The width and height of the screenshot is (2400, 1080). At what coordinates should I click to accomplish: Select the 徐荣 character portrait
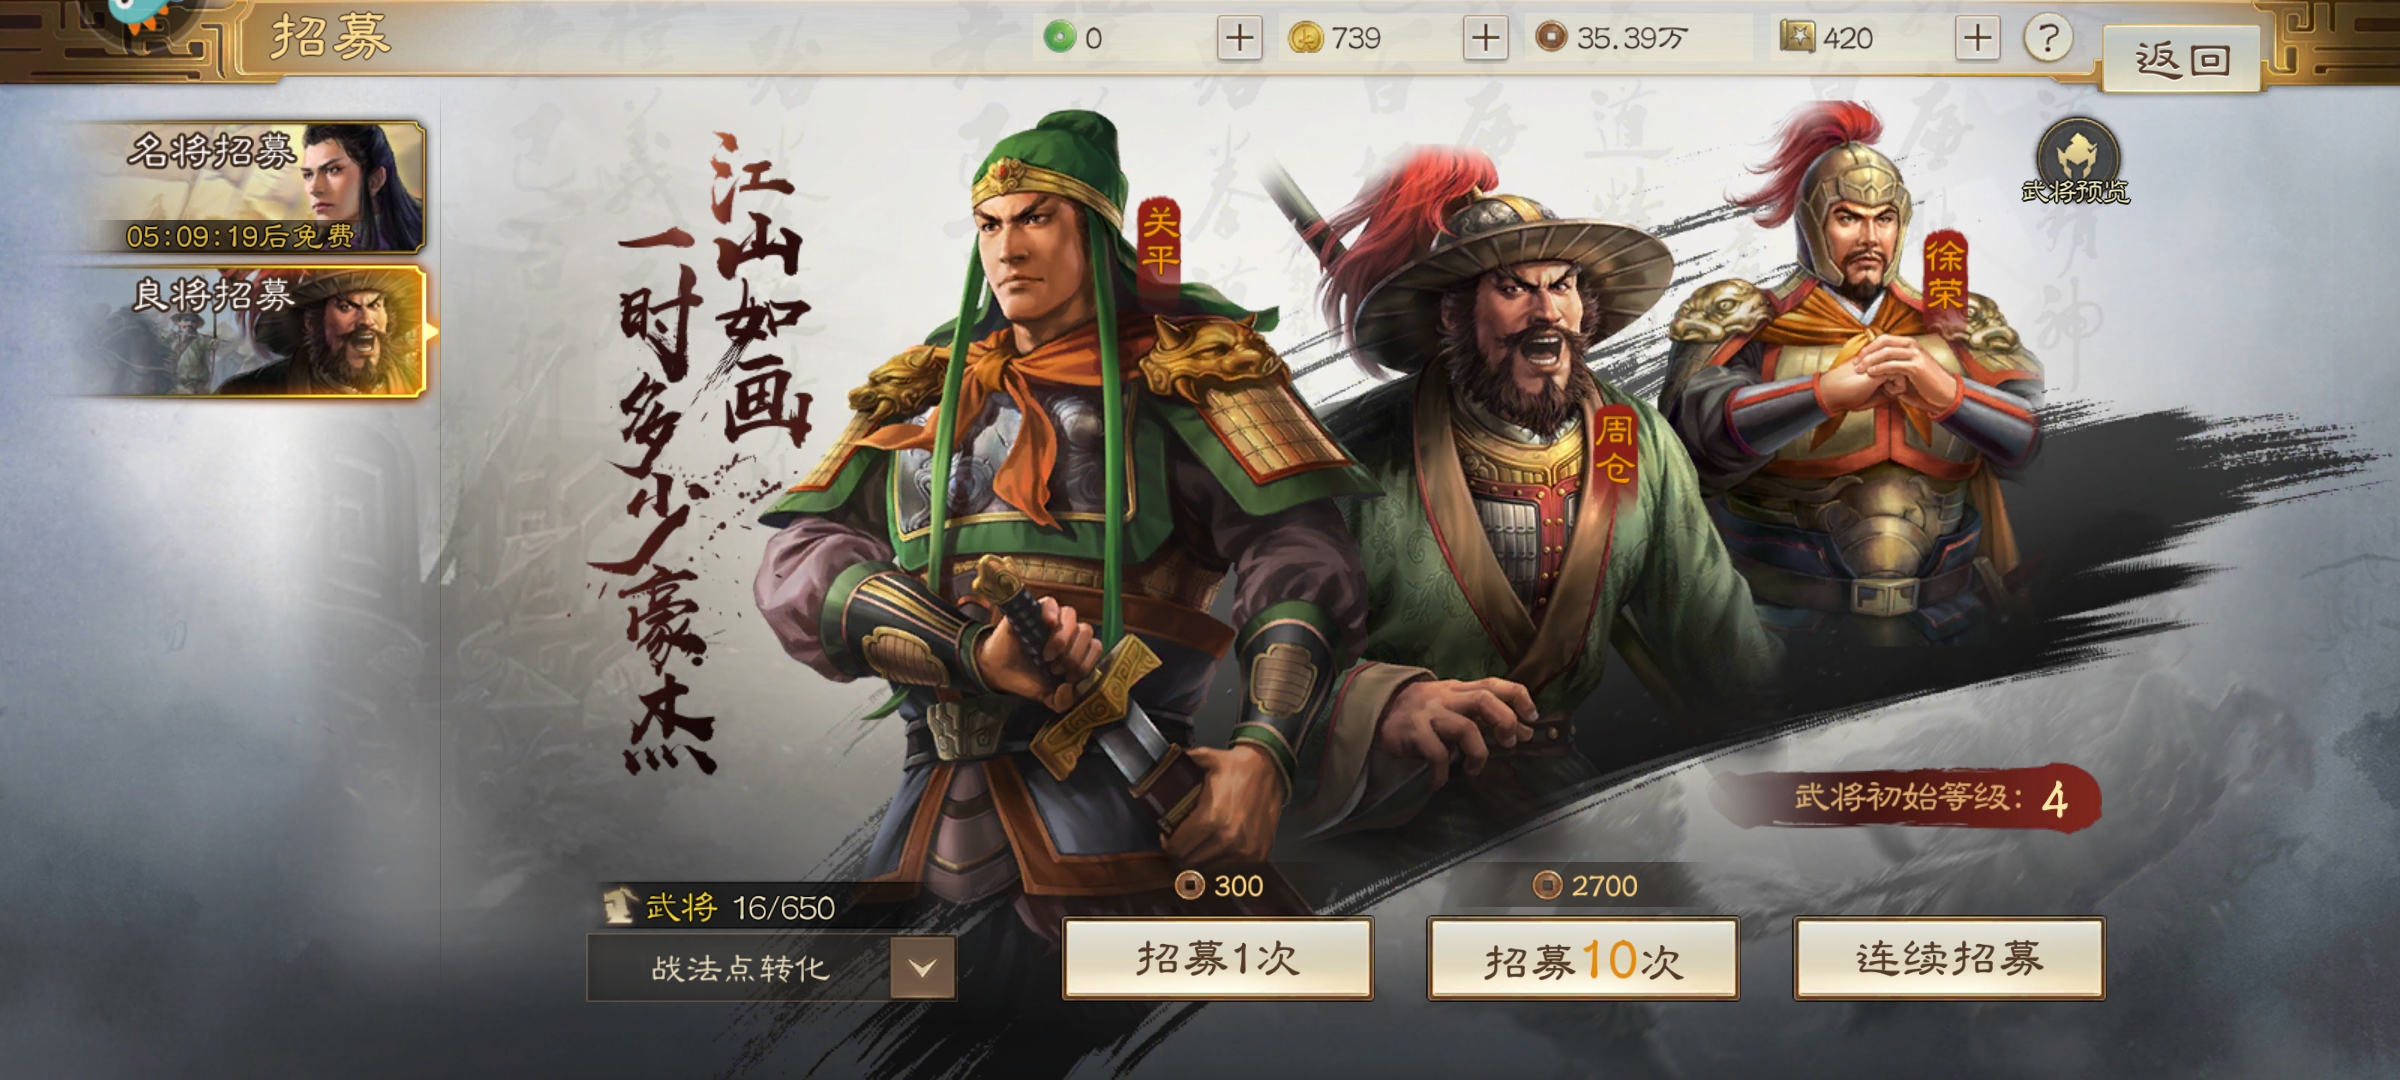point(1860,380)
